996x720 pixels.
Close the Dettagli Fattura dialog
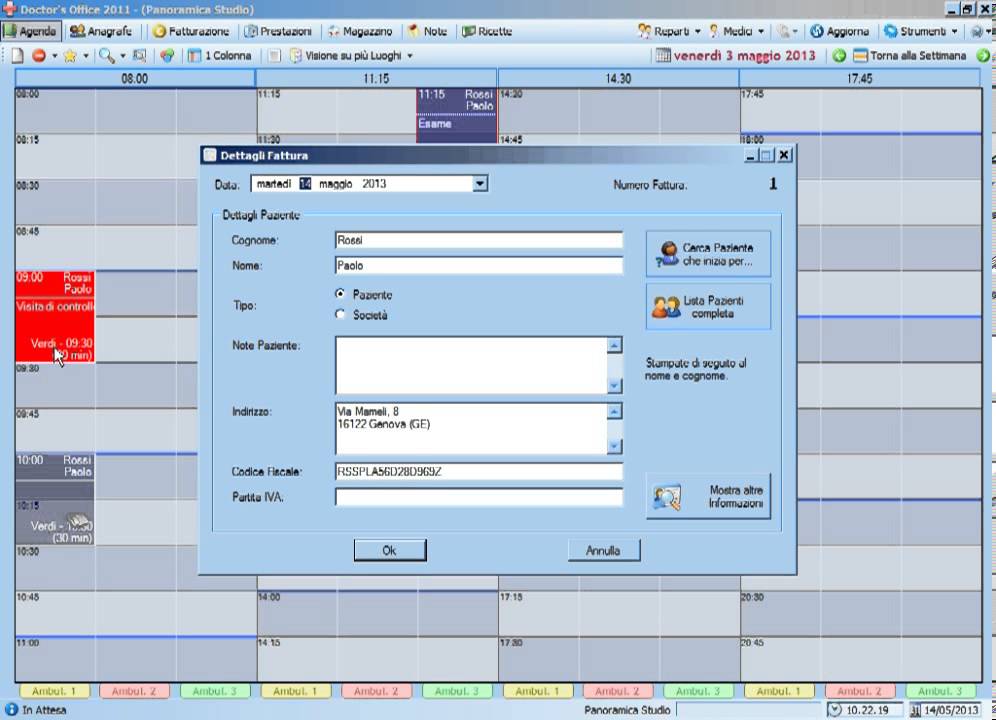[x=784, y=155]
